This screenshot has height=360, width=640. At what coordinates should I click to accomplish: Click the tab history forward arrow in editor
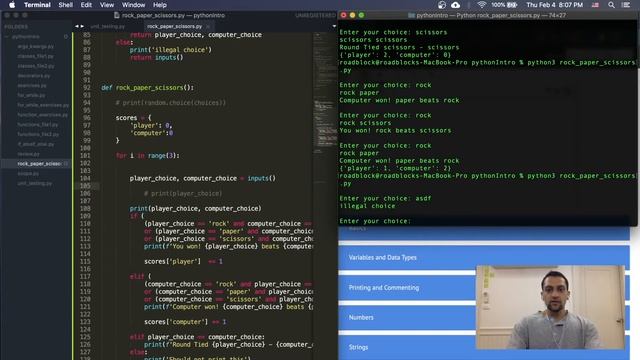click(x=82, y=26)
